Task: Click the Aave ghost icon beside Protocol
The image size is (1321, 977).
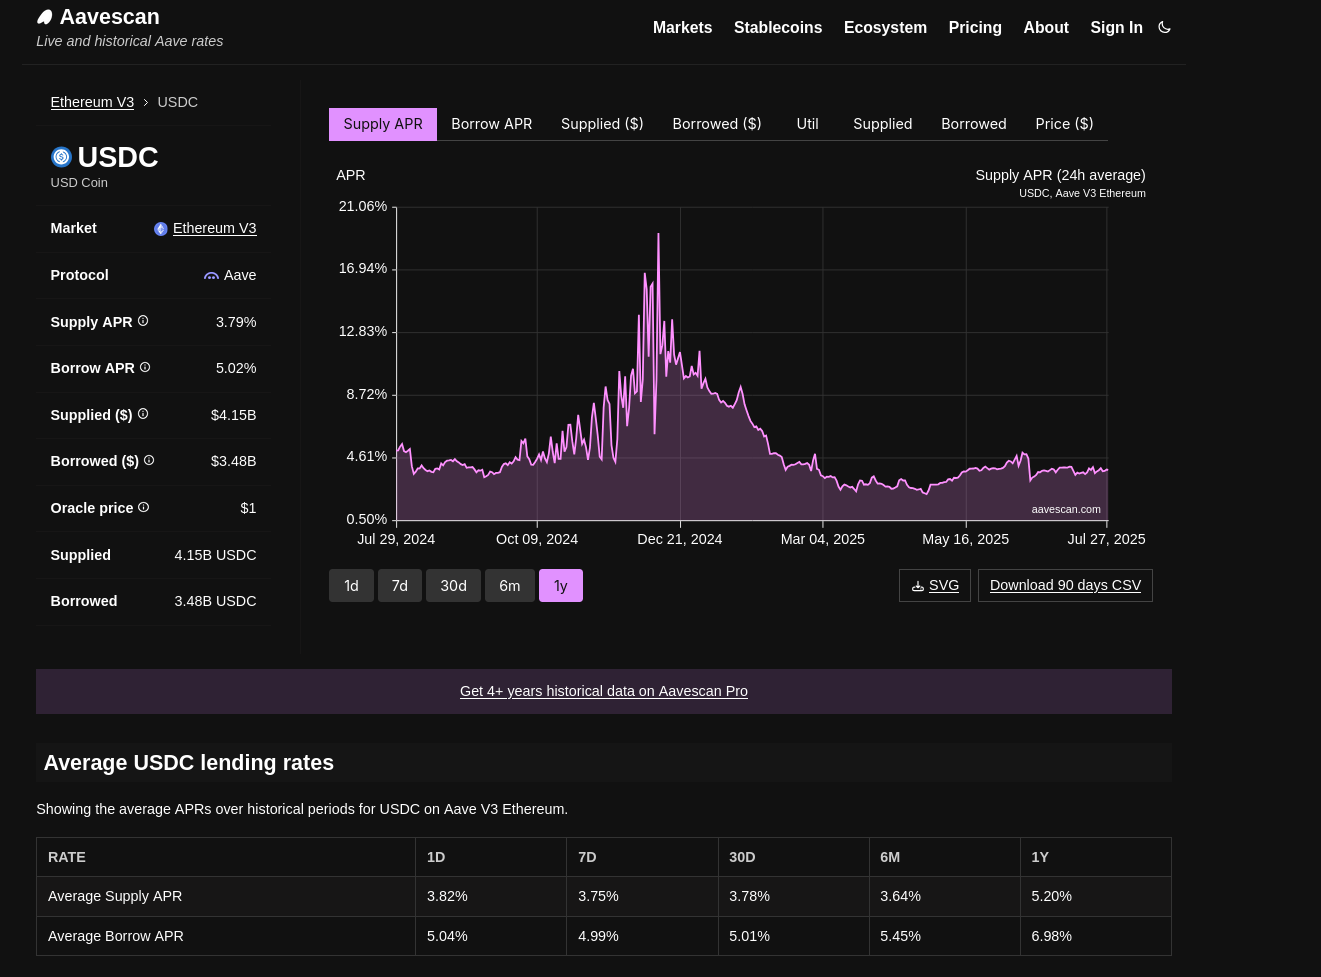Action: pos(211,276)
